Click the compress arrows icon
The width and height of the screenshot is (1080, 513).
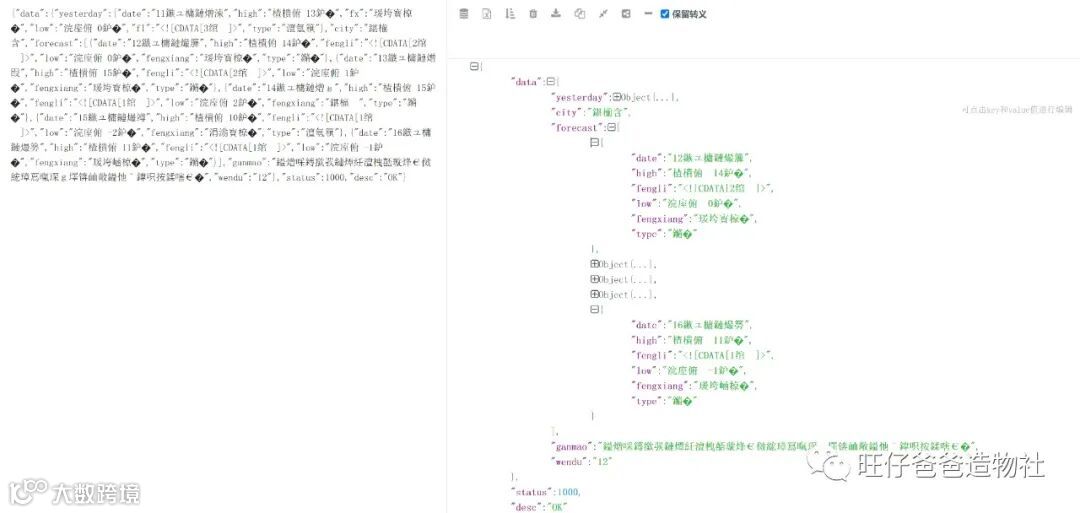pos(603,14)
